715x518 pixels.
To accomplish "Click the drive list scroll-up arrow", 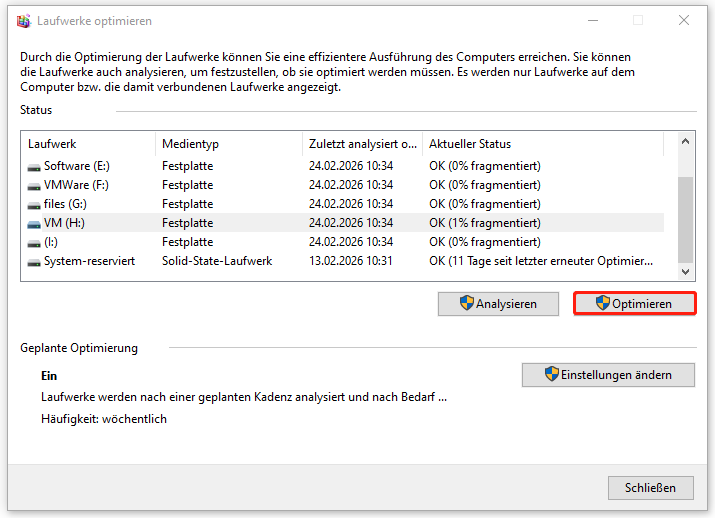I will pyautogui.click(x=685, y=141).
